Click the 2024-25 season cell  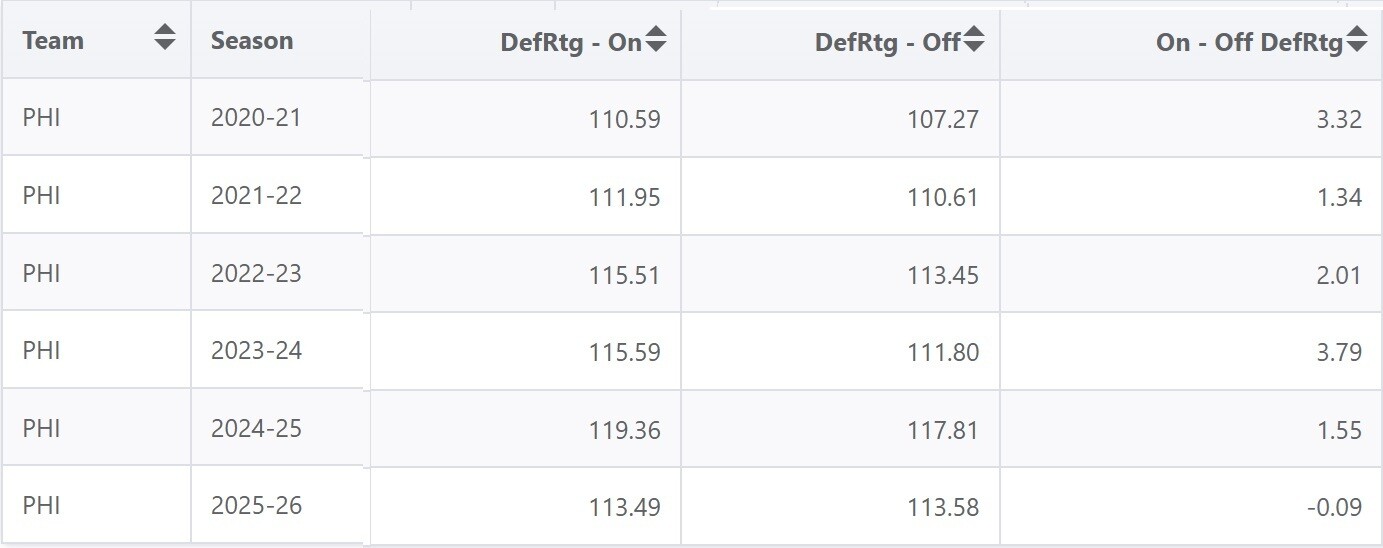tap(256, 428)
